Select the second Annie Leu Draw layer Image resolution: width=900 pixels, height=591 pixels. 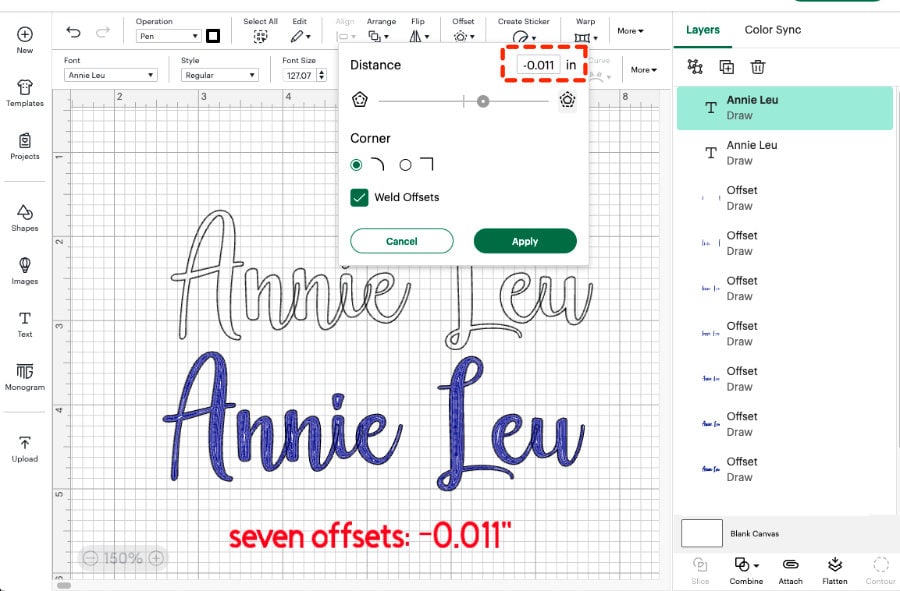(x=785, y=153)
